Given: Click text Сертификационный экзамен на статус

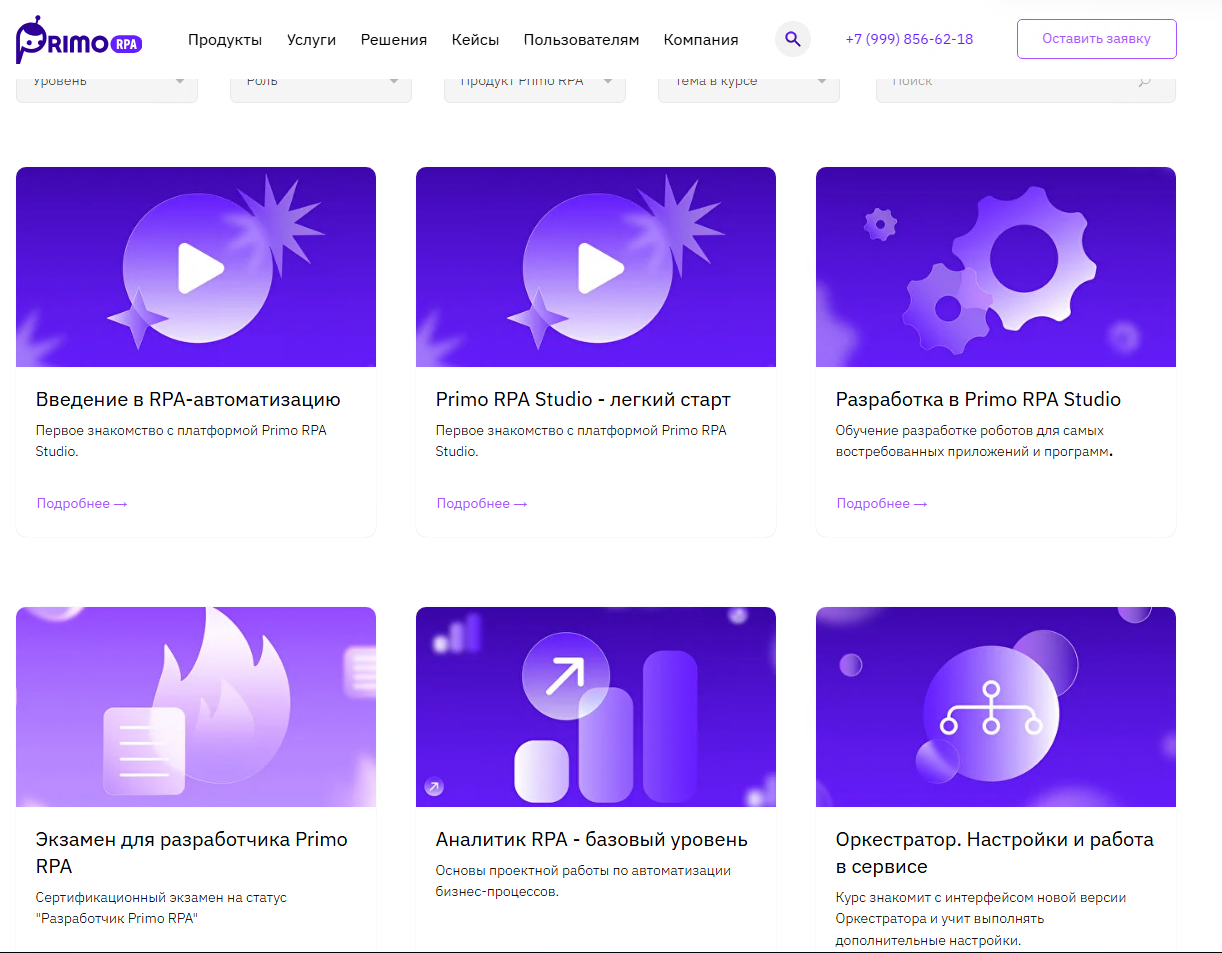Looking at the screenshot, I should click(161, 897).
